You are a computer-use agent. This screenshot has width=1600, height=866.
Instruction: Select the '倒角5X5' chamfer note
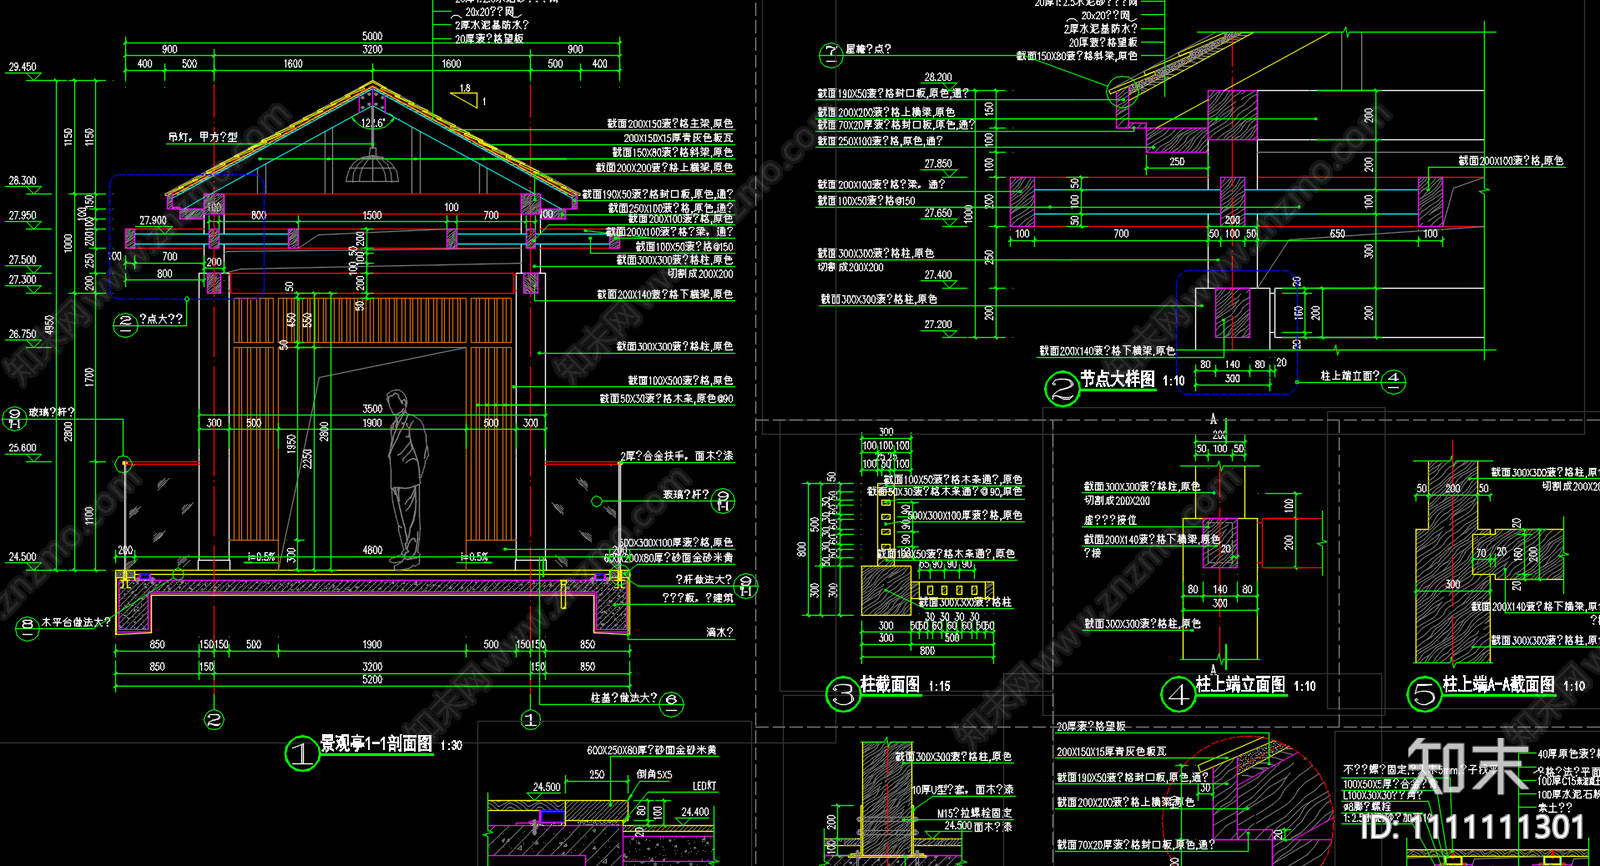point(654,774)
